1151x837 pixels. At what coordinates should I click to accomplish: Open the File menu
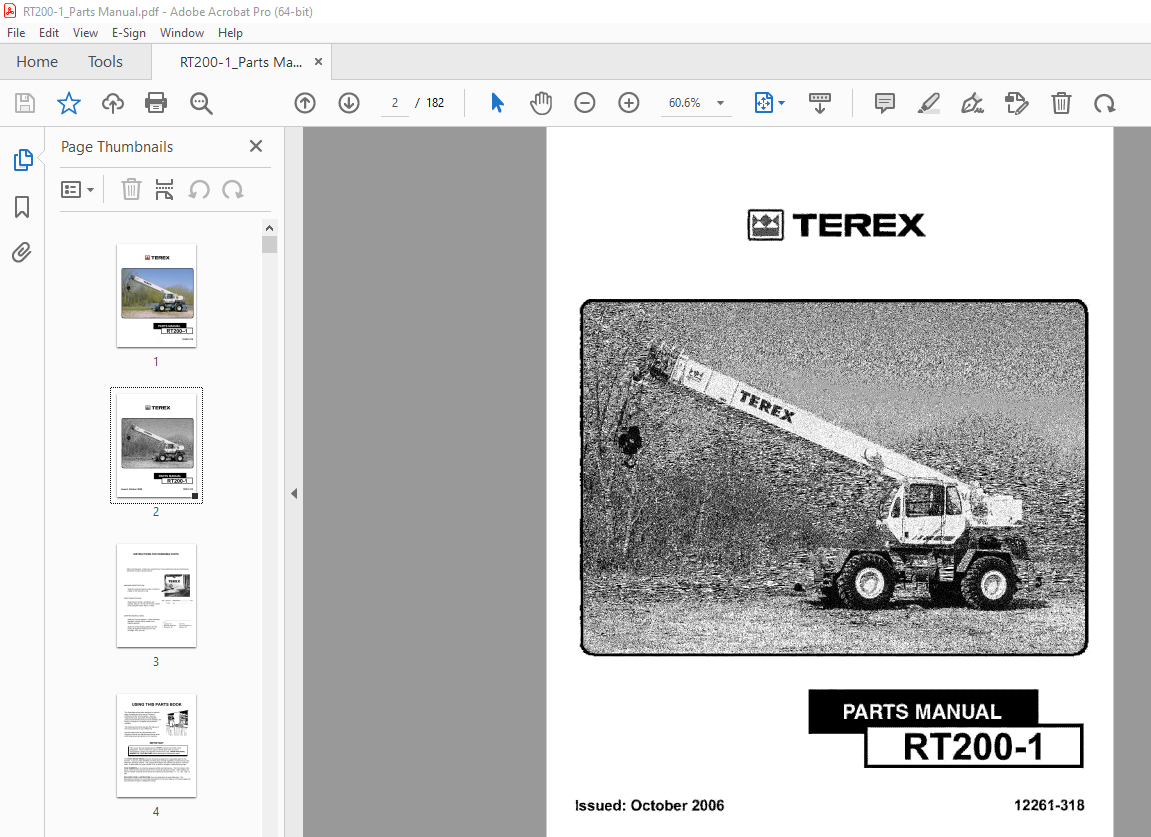pos(16,33)
